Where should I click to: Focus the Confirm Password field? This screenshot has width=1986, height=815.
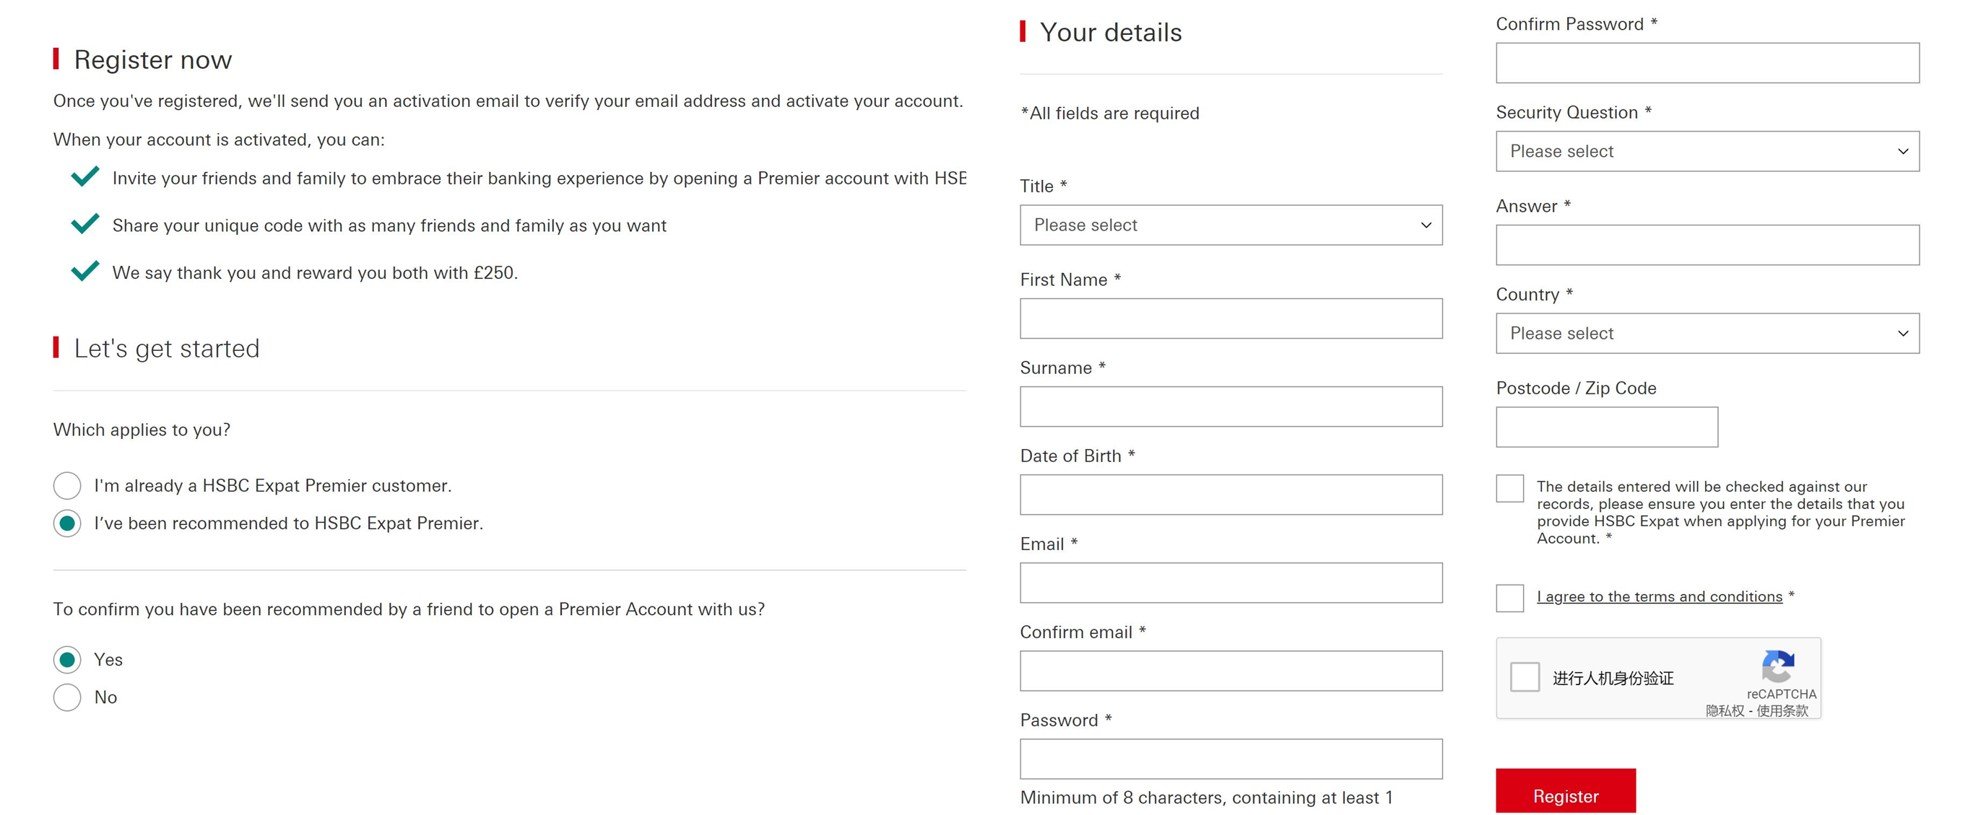click(1707, 63)
